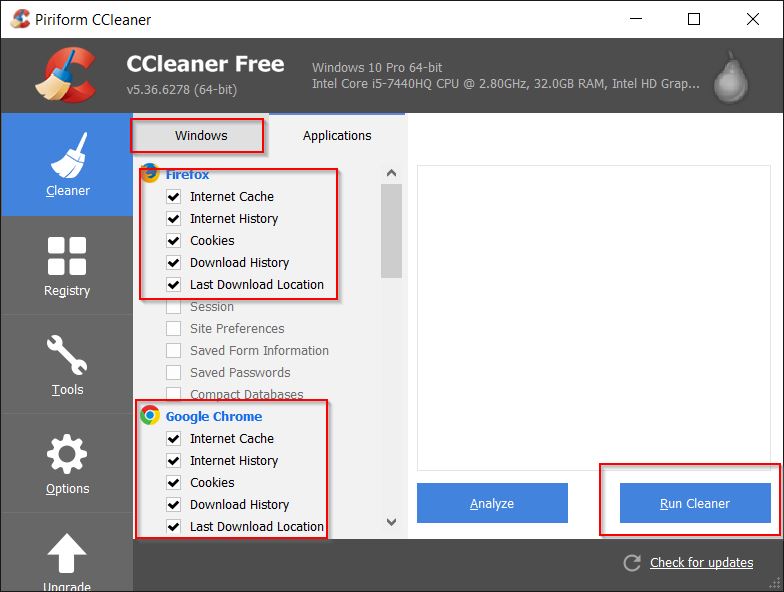Click the Google Chrome icon
This screenshot has height=592, width=784.
tap(150, 416)
